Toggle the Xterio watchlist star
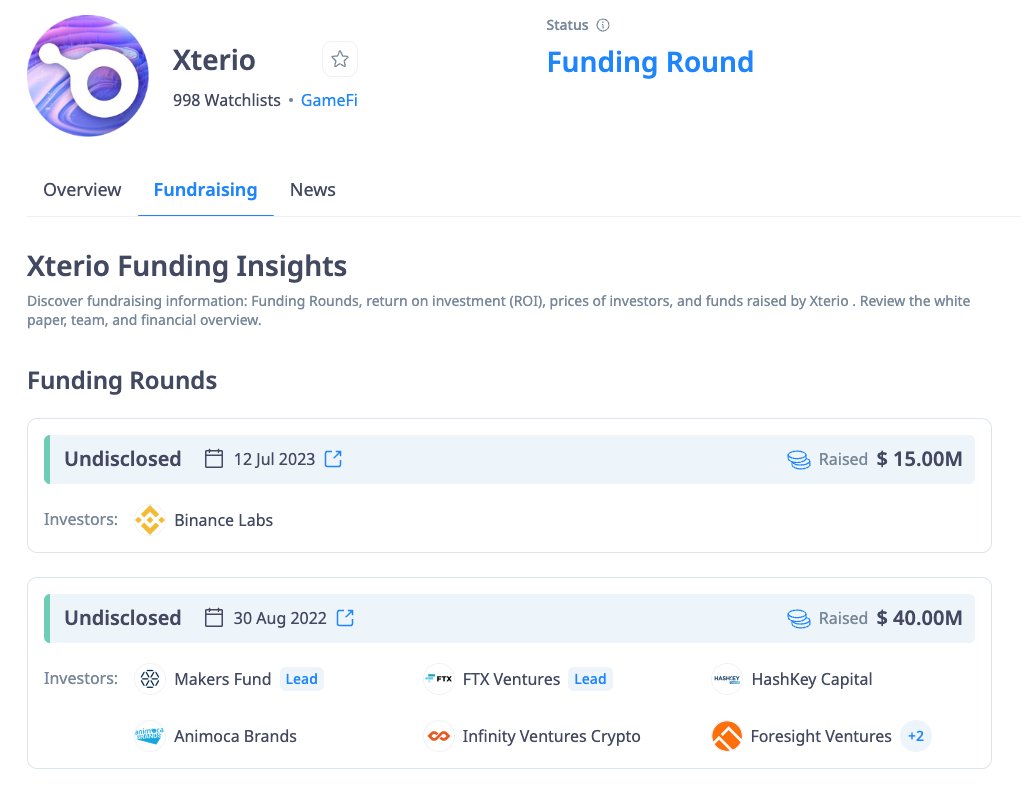This screenshot has height=795, width=1021. 340,60
